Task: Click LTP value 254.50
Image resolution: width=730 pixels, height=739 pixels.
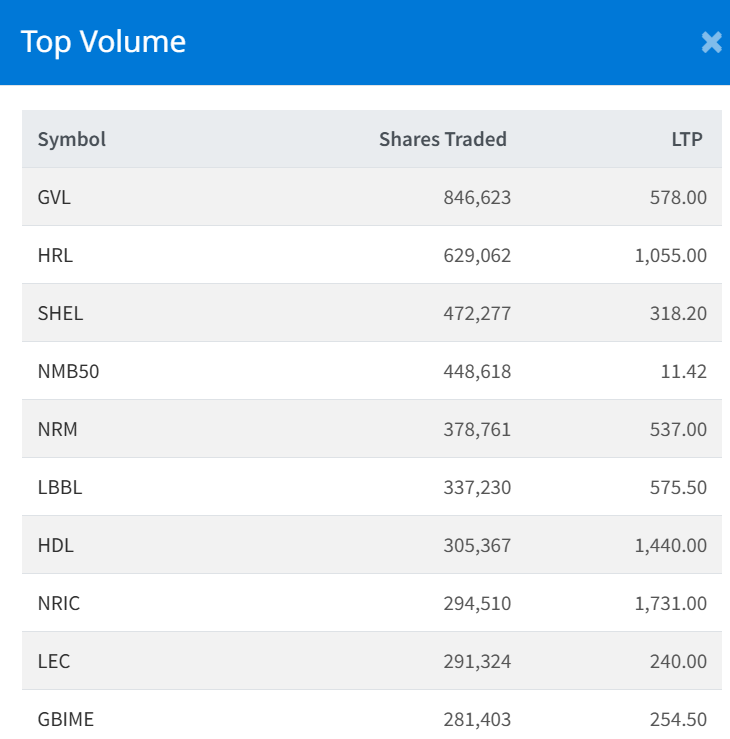Action: (x=678, y=719)
